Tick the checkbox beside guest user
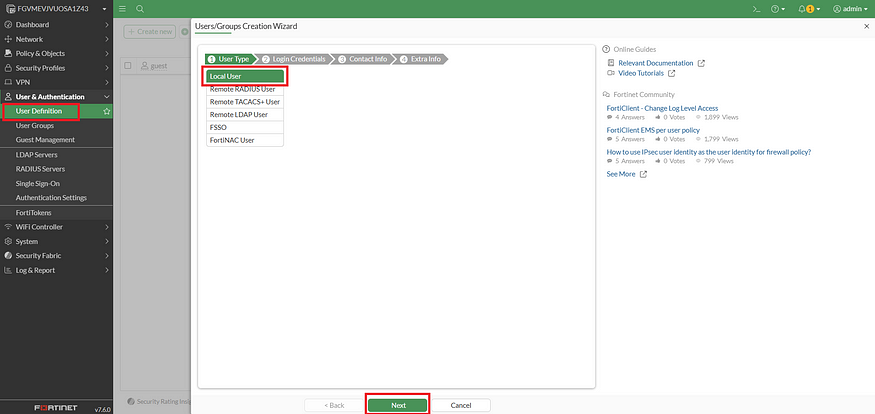Screen dimensions: 875x414 pyautogui.click(x=128, y=66)
